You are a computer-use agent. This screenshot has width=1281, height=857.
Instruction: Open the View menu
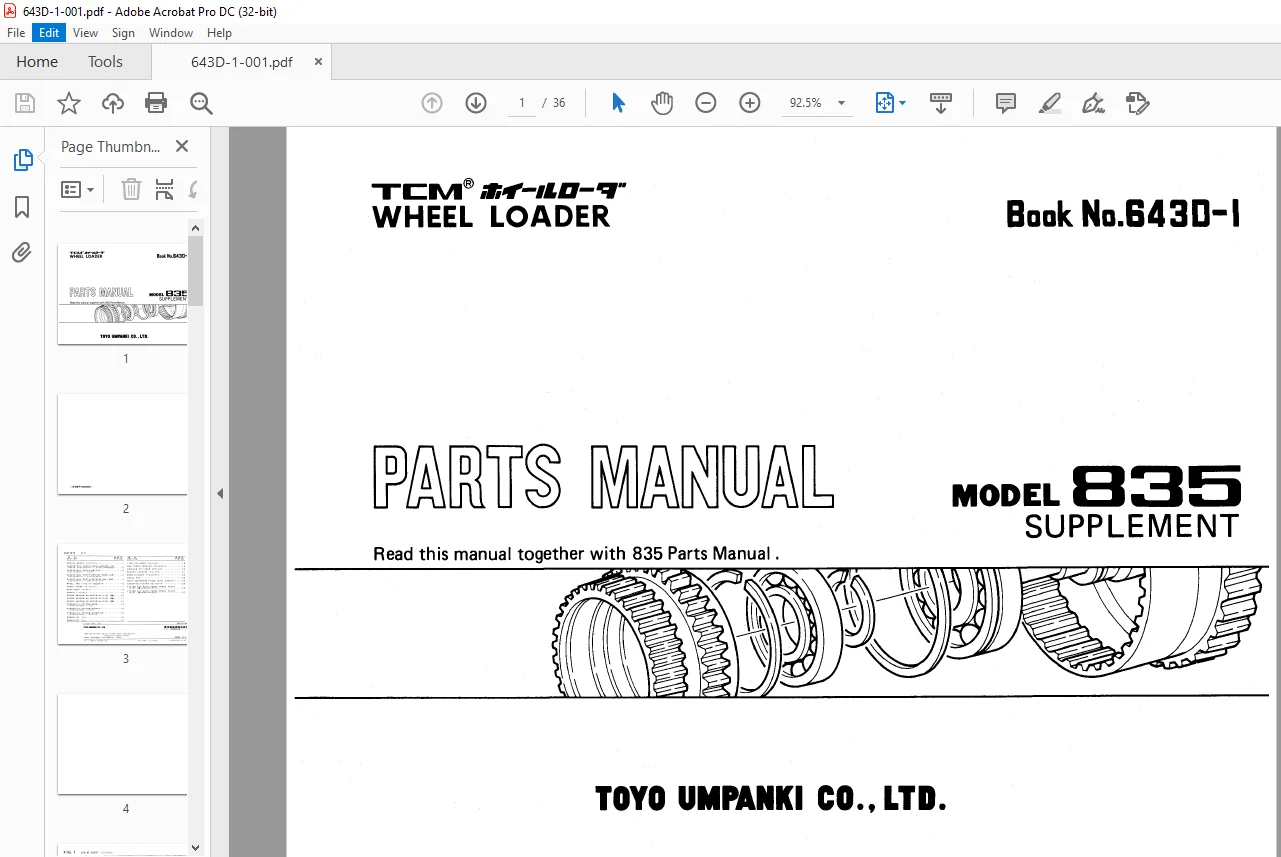tap(86, 33)
